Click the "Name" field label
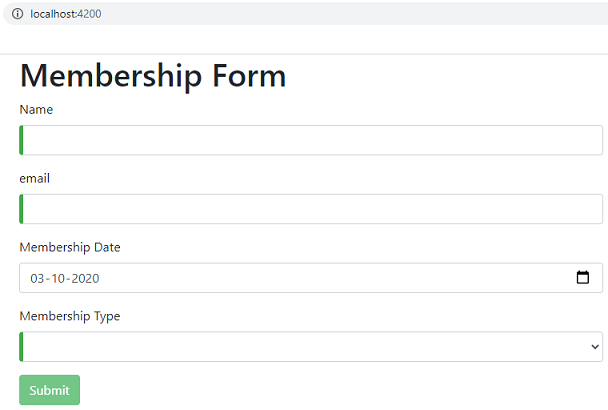The height and width of the screenshot is (410, 608). [36, 109]
